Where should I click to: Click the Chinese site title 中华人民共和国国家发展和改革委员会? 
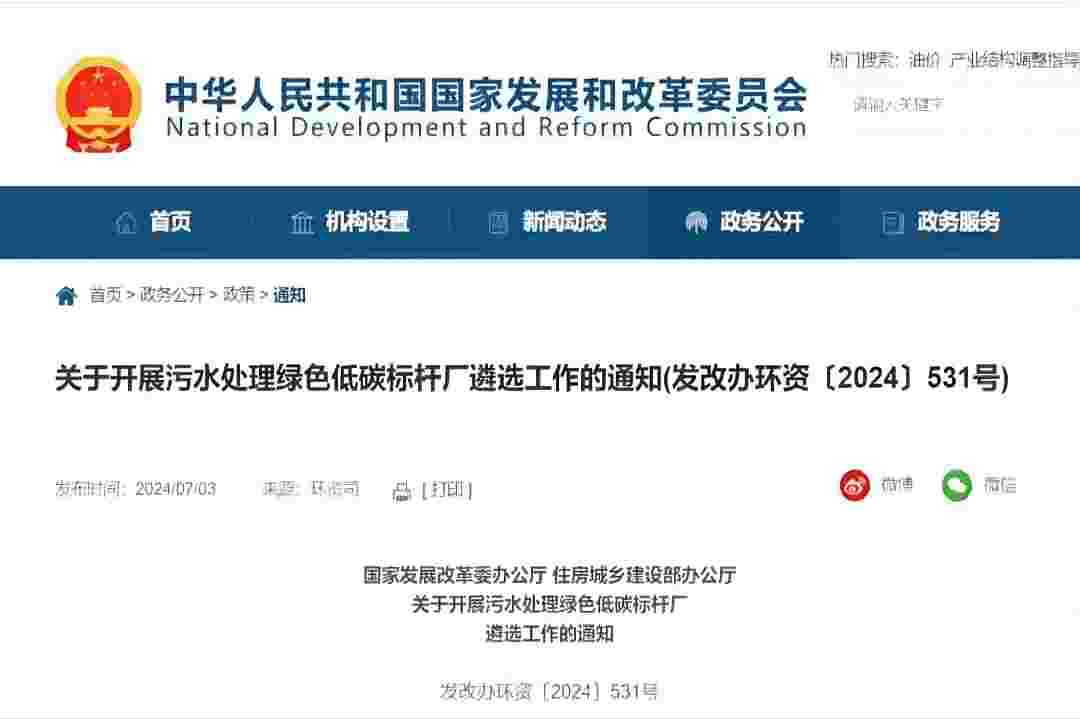coord(486,94)
